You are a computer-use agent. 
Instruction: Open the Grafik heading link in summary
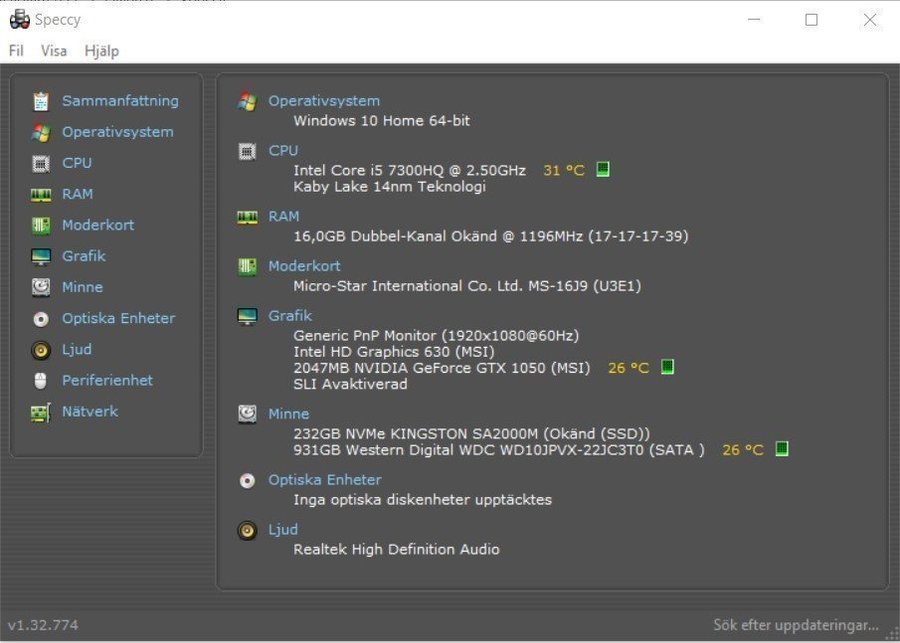coord(290,316)
